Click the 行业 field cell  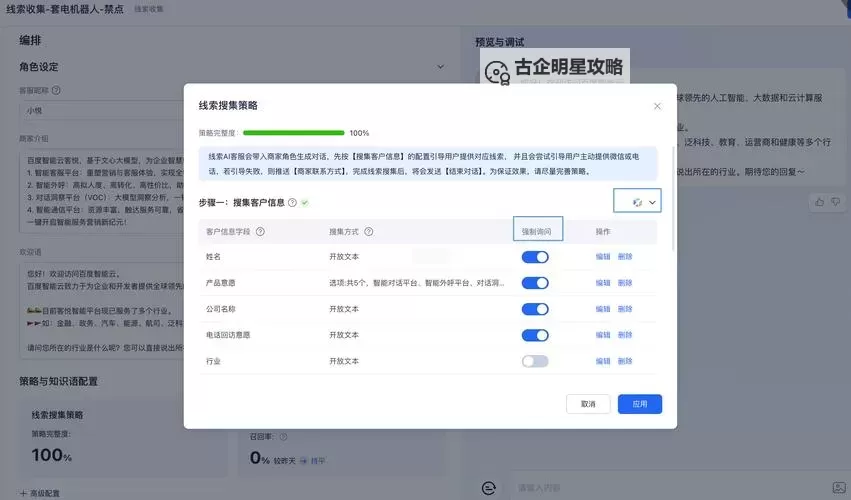coord(213,361)
